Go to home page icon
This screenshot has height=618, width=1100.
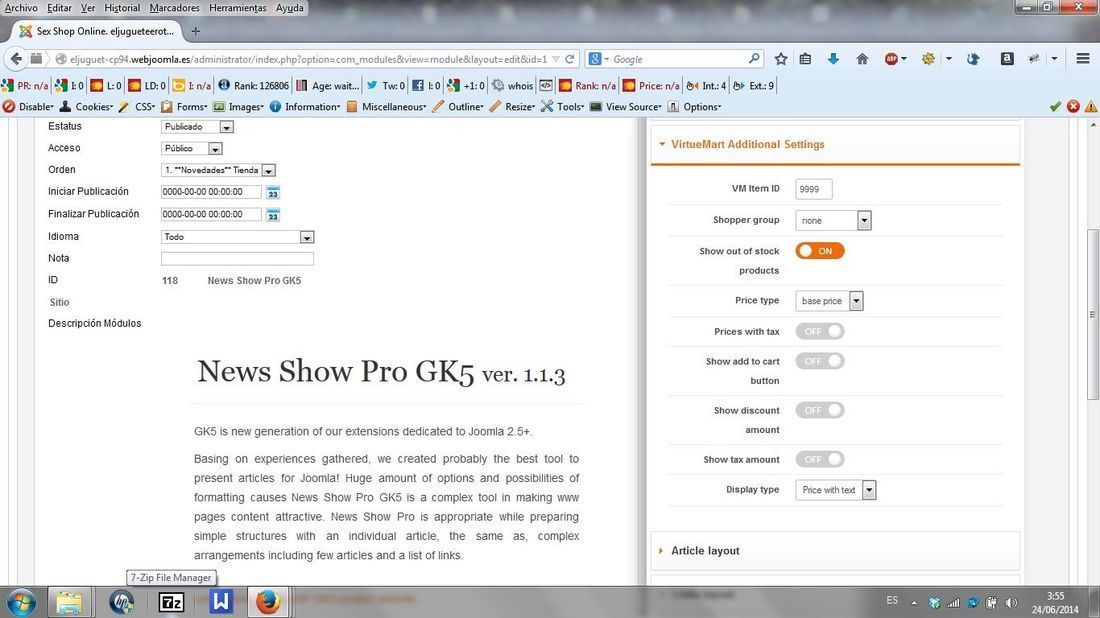[862, 59]
